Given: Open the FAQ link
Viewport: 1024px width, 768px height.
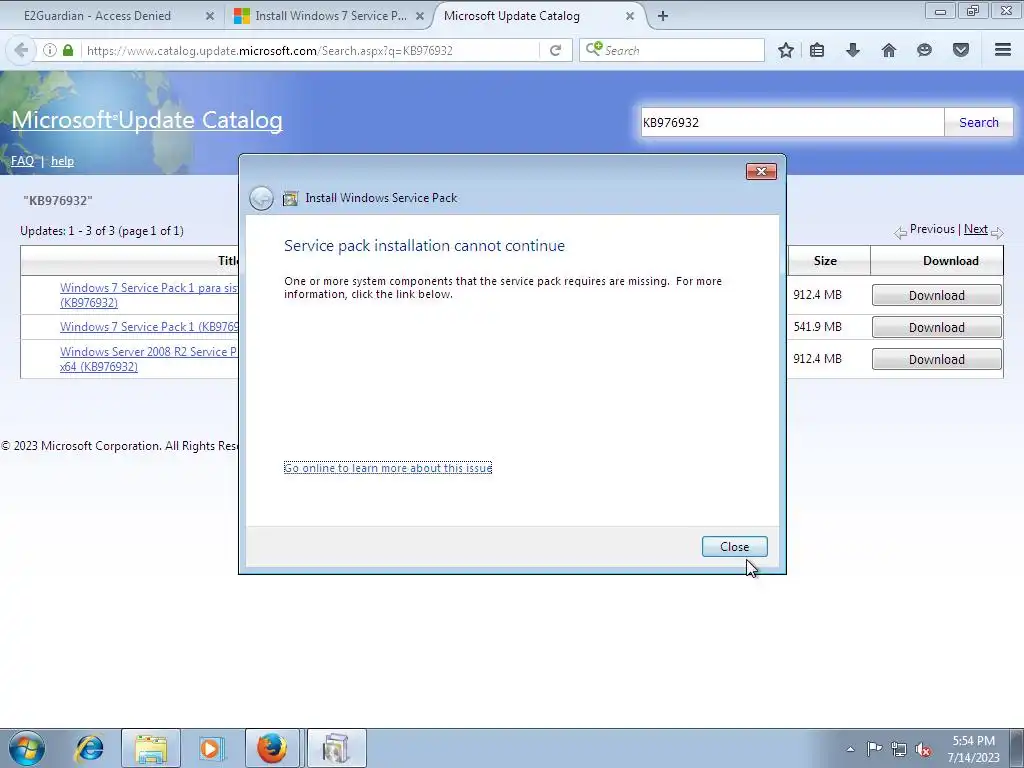Looking at the screenshot, I should (22, 161).
